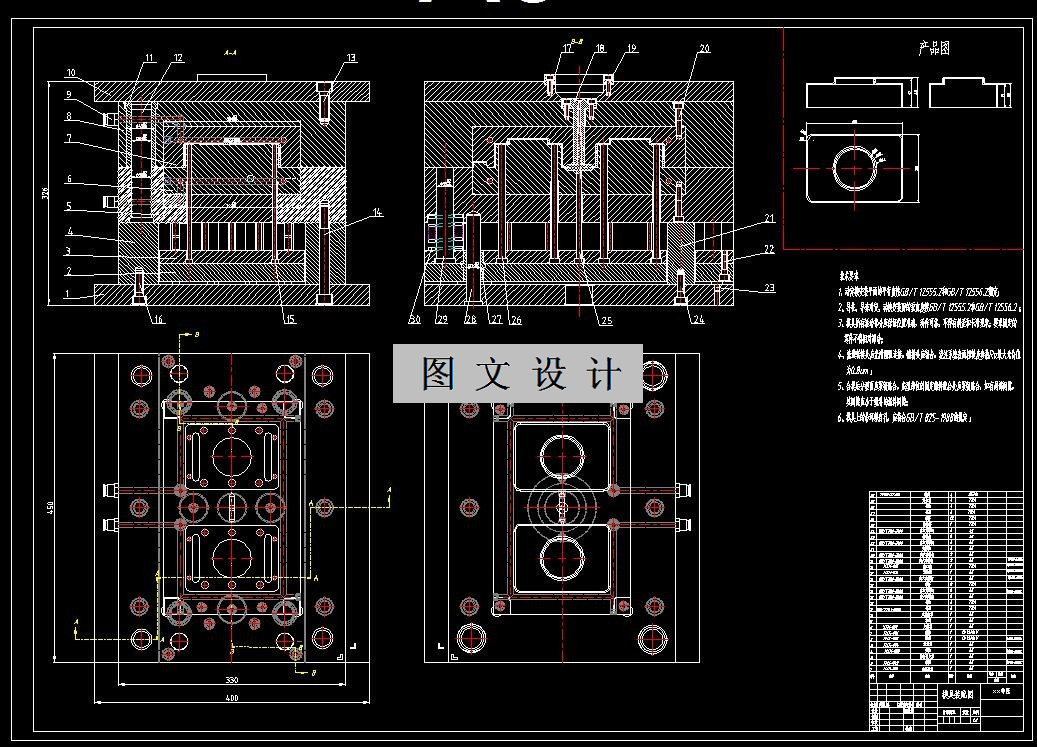Click part callout number 7
Viewport: 1037px width, 747px height.
pyautogui.click(x=69, y=139)
